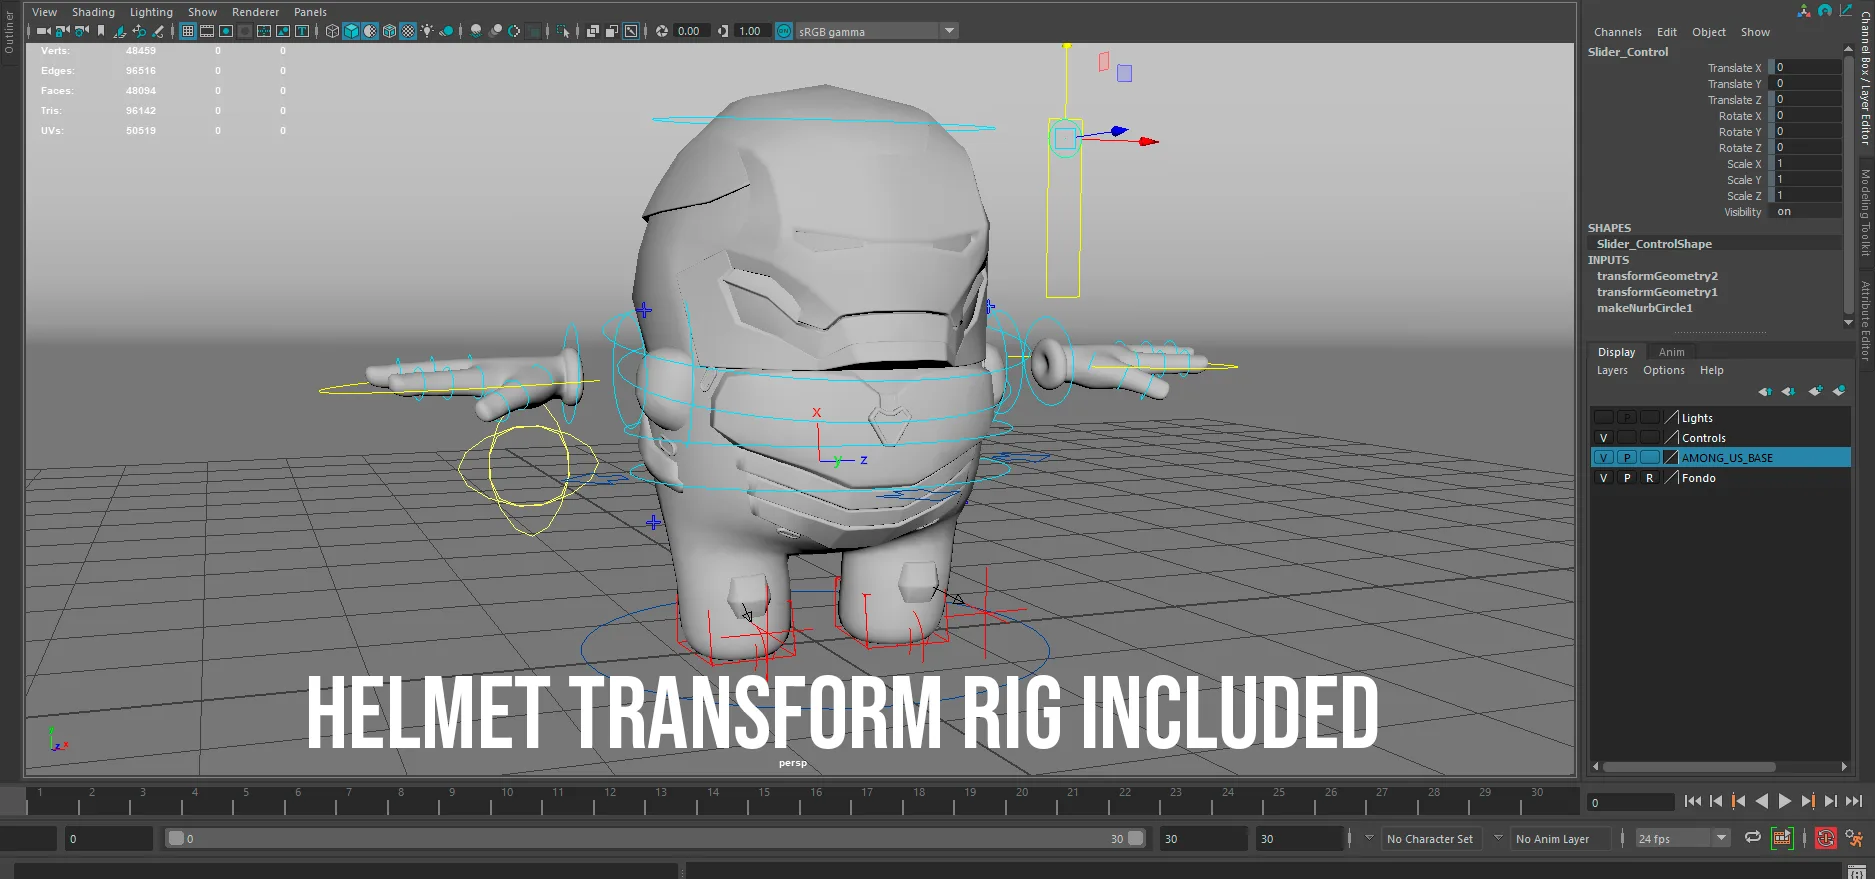Select the makeNurbCircle1 input node
This screenshot has width=1875, height=879.
1645,308
